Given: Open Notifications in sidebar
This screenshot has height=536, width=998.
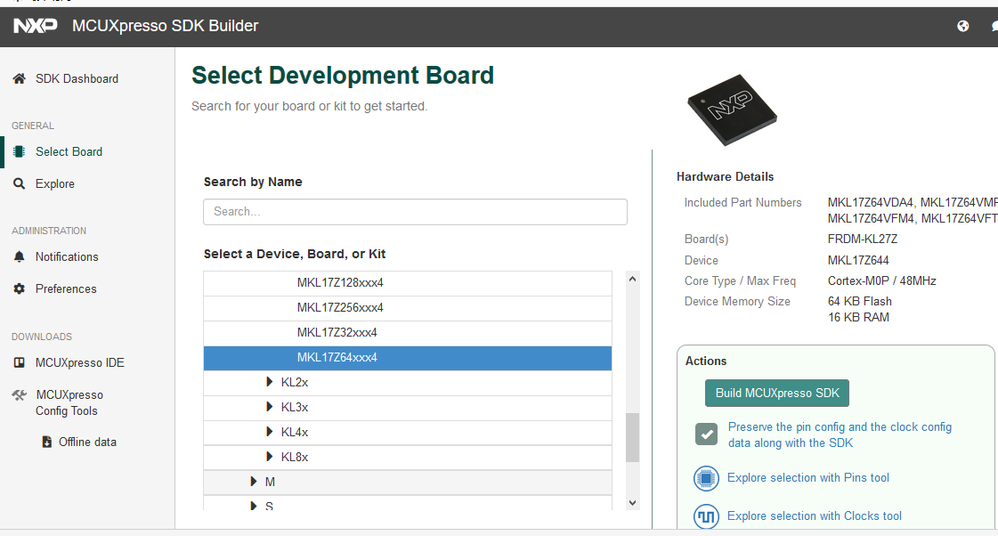Looking at the screenshot, I should (67, 257).
